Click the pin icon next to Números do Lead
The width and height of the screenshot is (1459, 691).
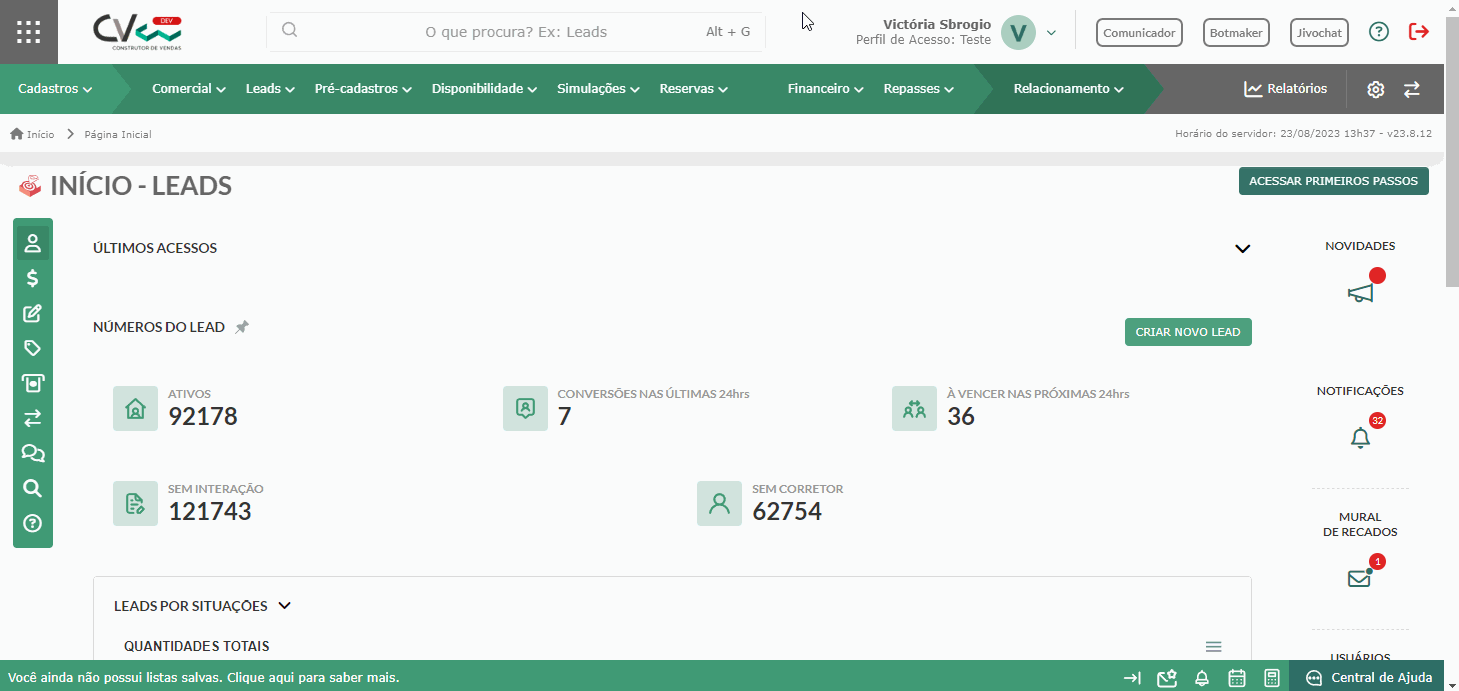click(x=242, y=327)
